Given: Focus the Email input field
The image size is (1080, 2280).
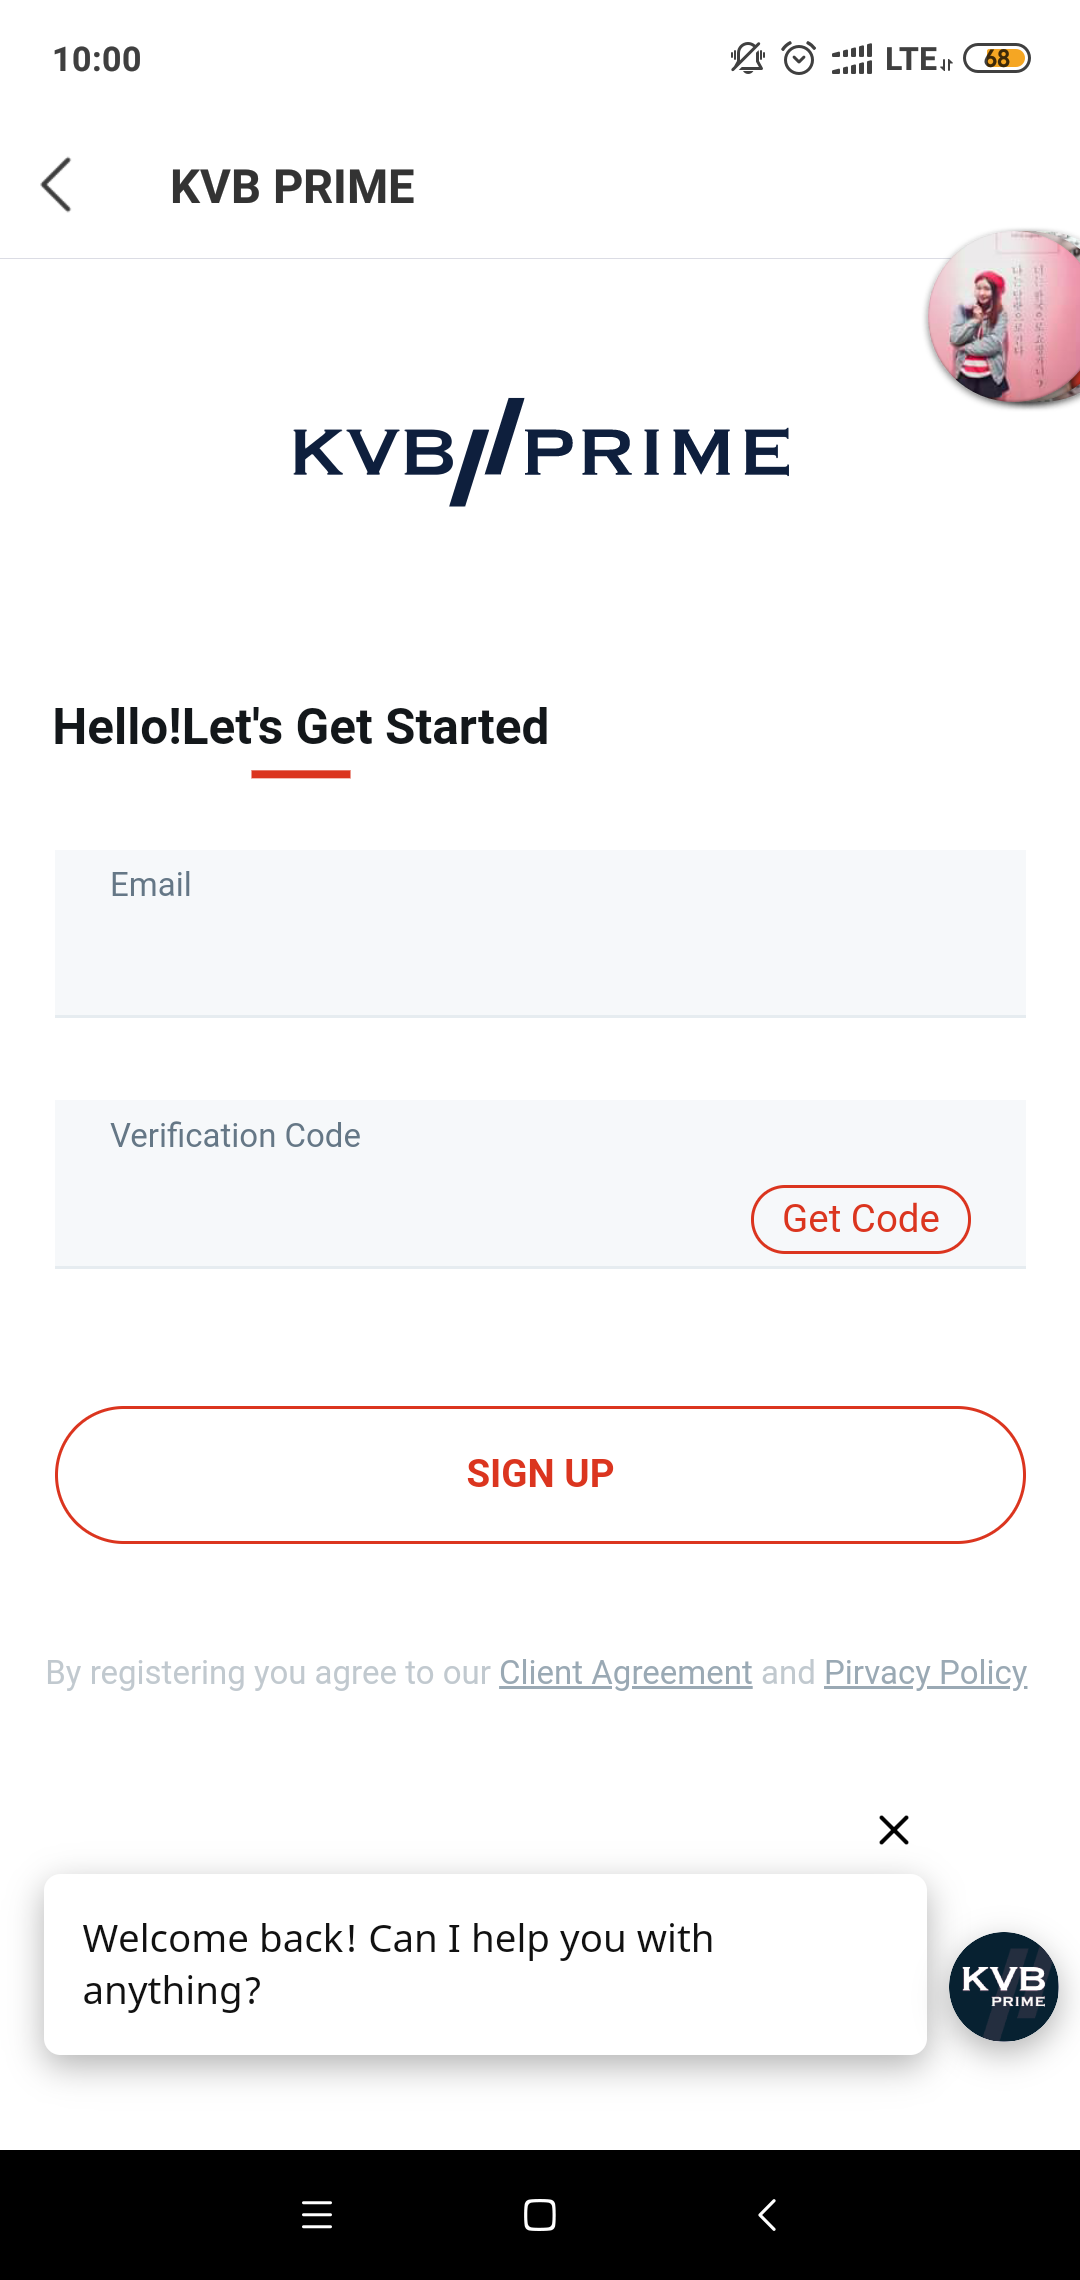Looking at the screenshot, I should point(540,934).
